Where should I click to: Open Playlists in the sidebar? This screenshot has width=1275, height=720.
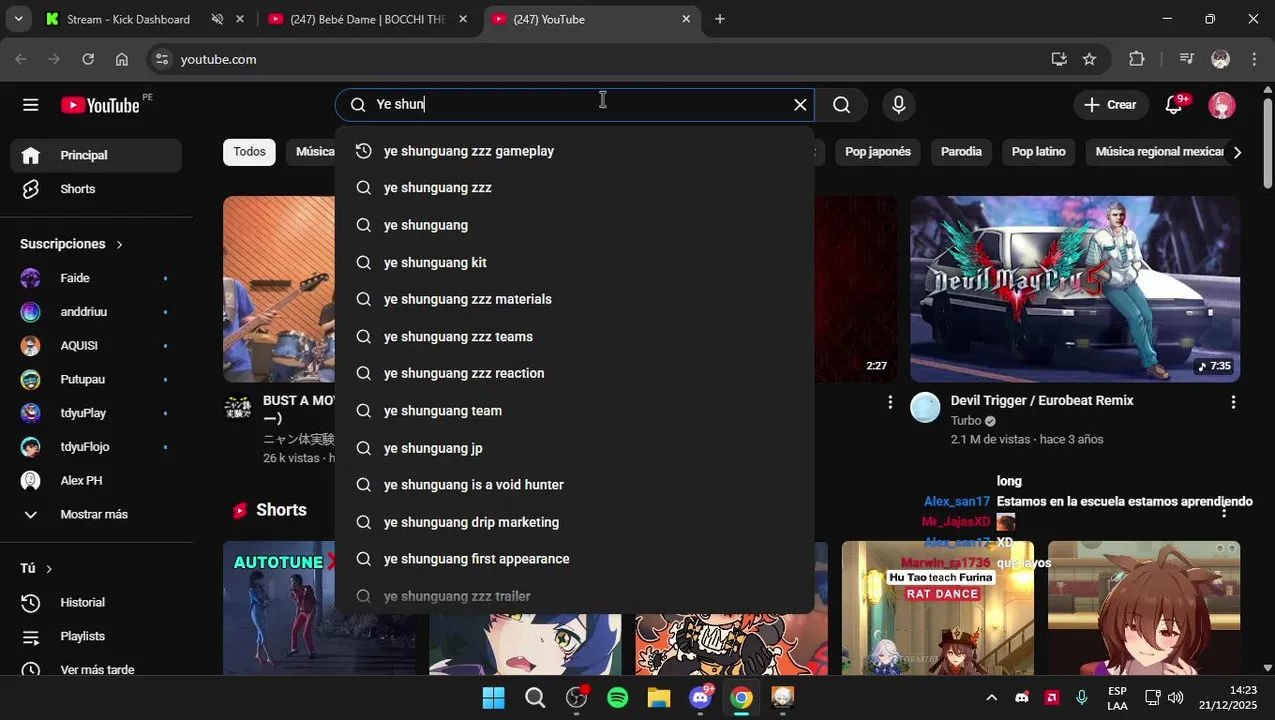[96, 636]
